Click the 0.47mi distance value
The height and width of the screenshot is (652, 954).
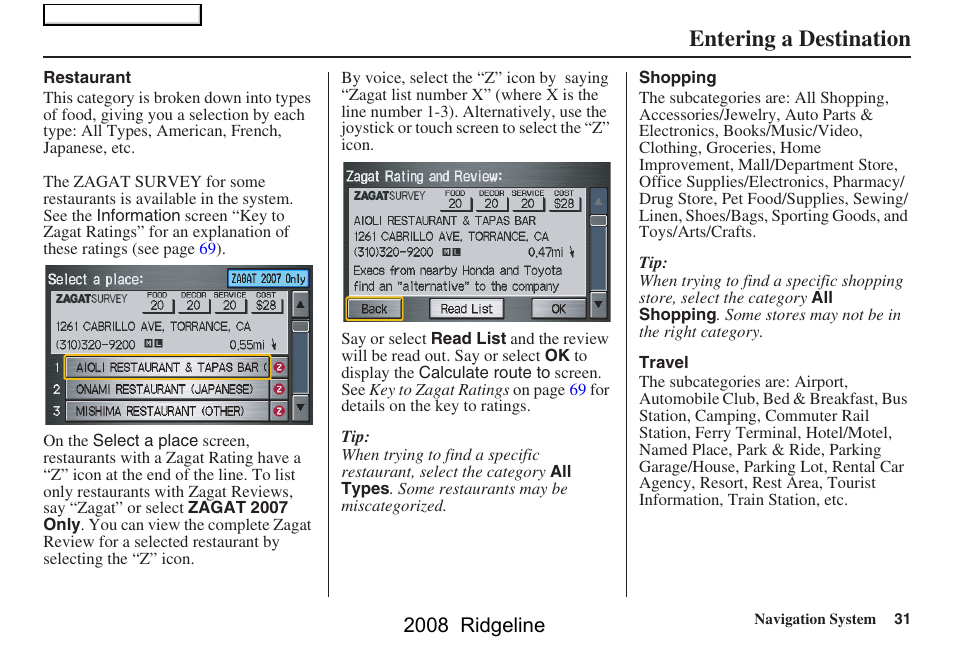545,252
